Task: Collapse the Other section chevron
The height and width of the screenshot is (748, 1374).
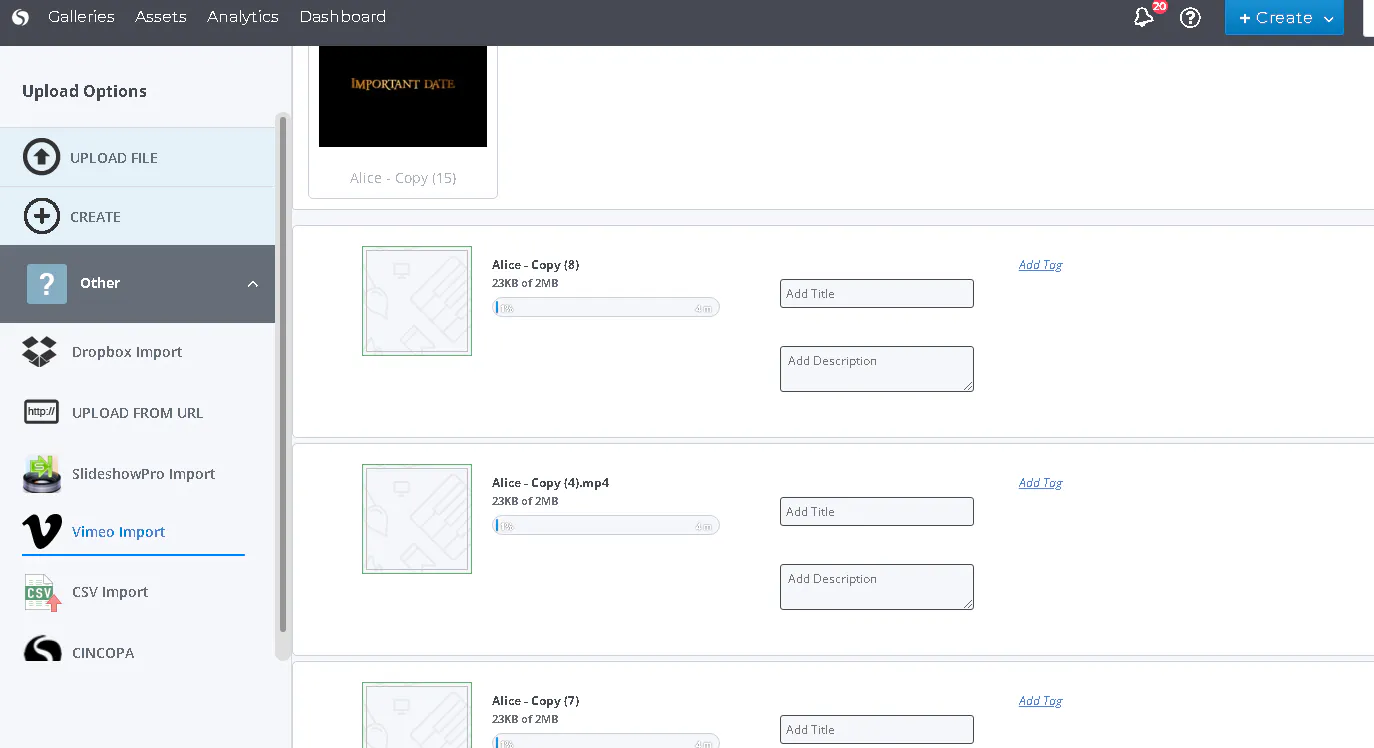Action: click(x=253, y=284)
